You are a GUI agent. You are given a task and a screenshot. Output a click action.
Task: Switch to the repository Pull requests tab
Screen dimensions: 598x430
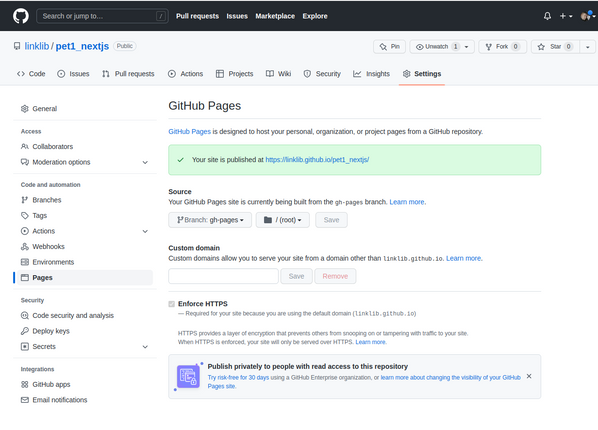point(128,74)
